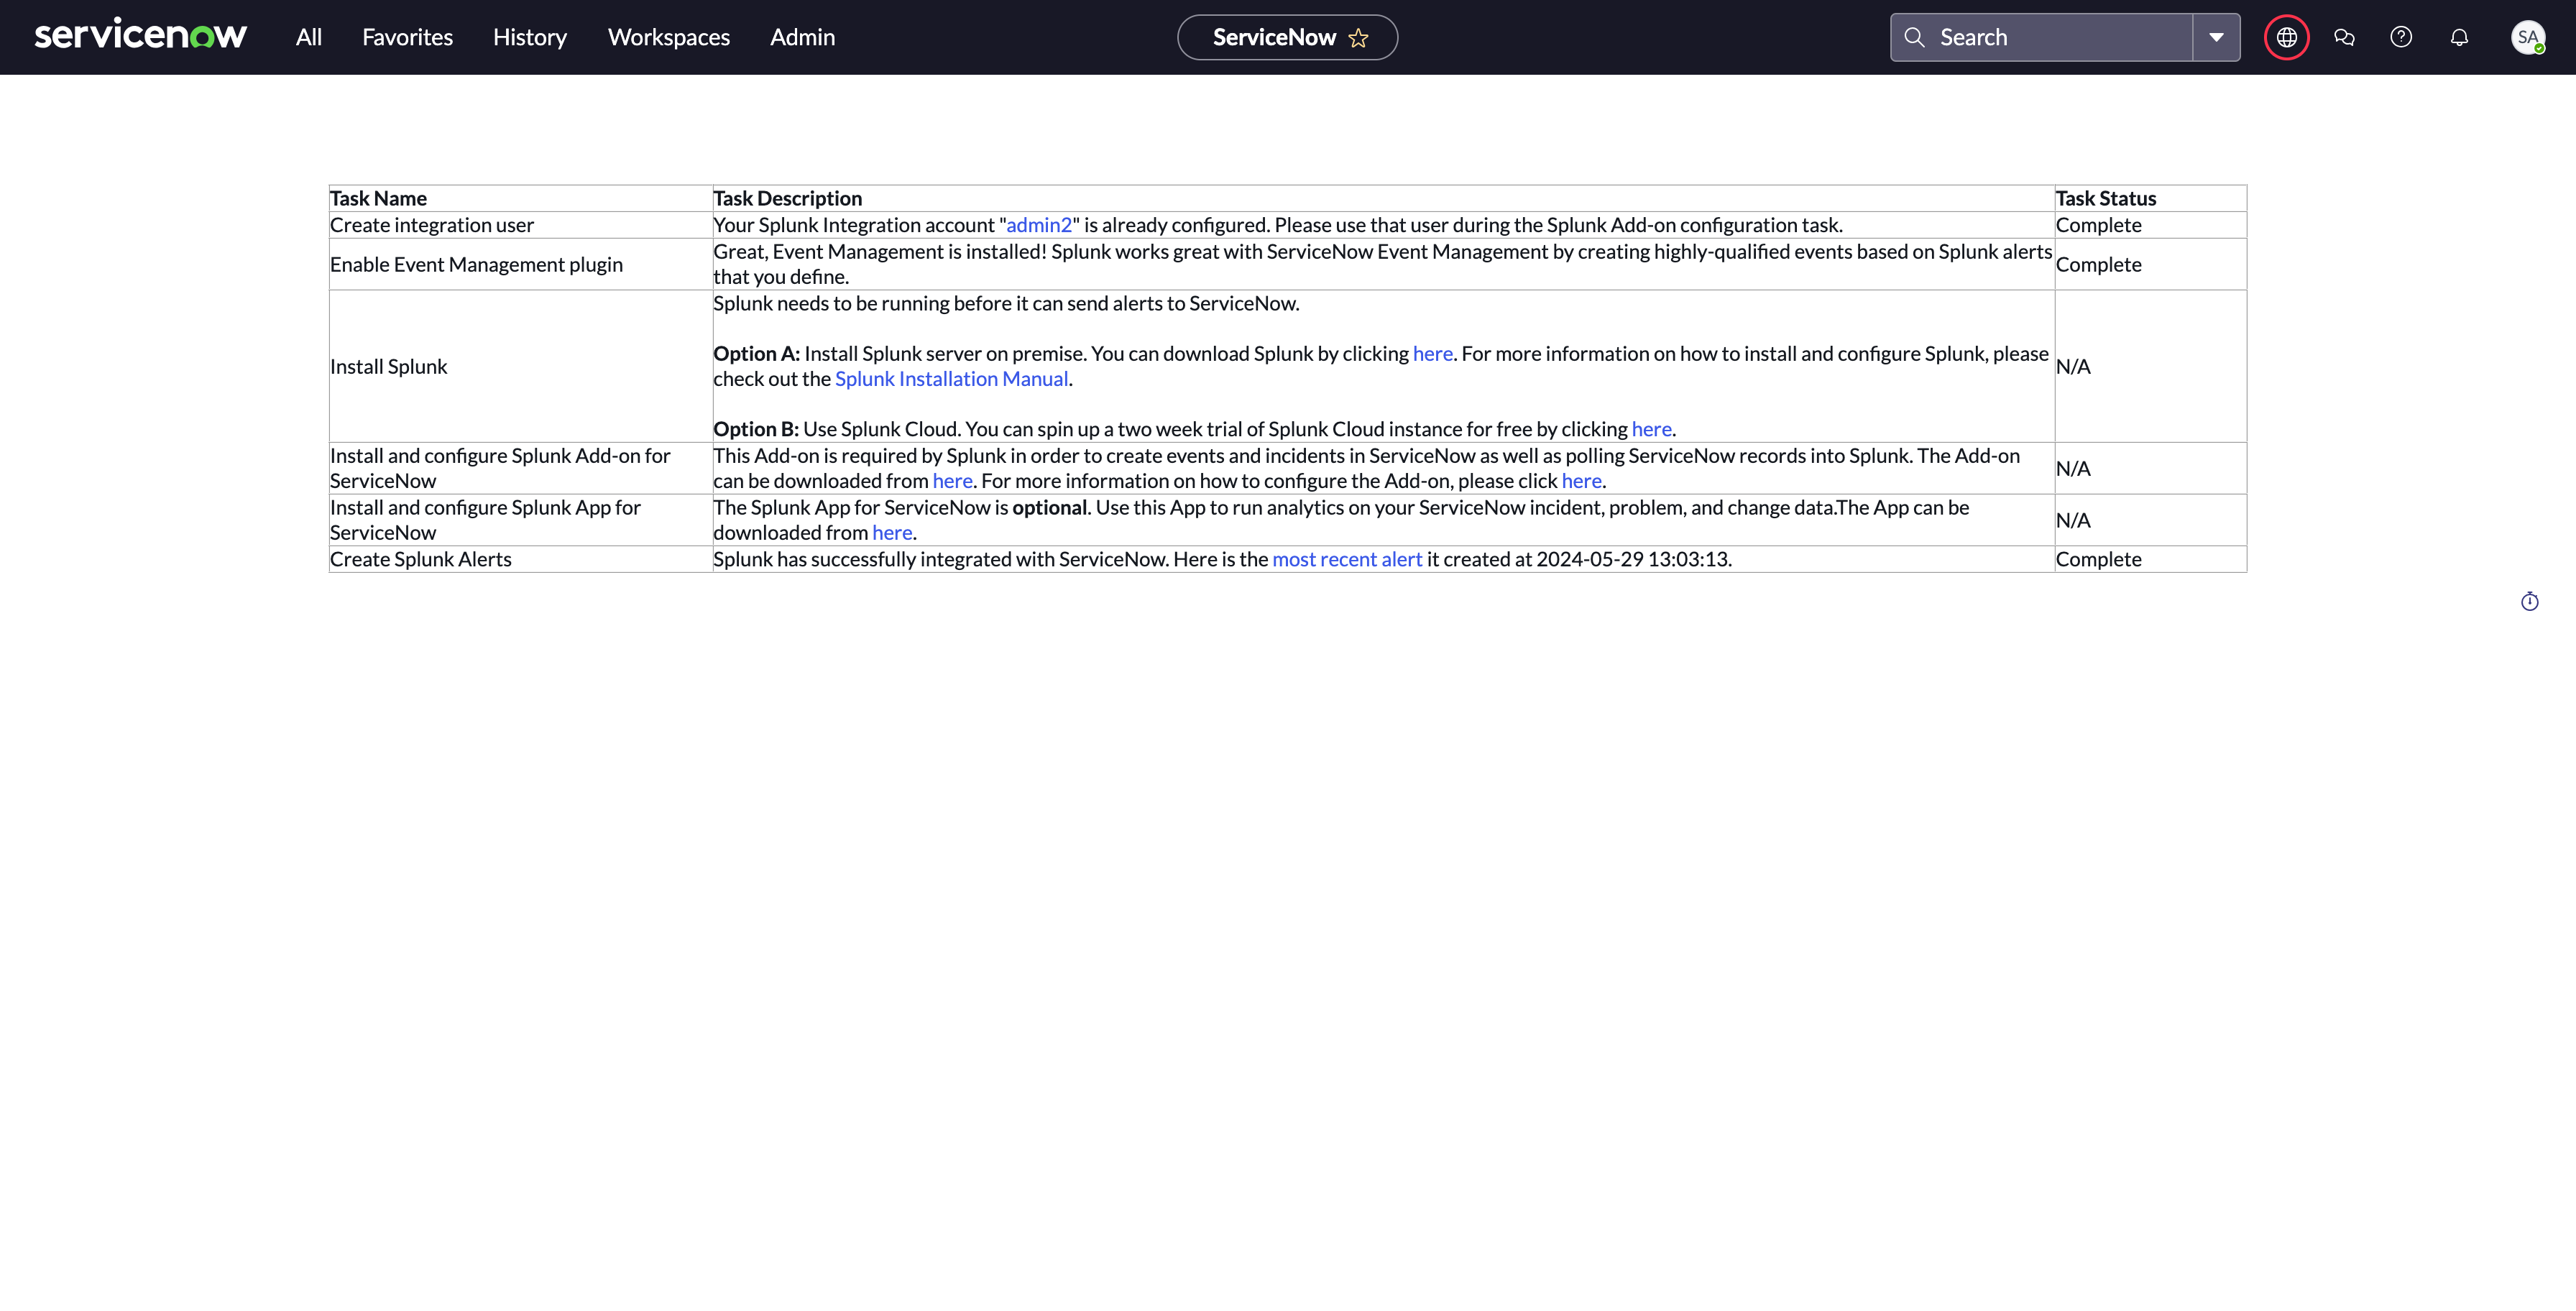Open the History menu

tap(529, 37)
